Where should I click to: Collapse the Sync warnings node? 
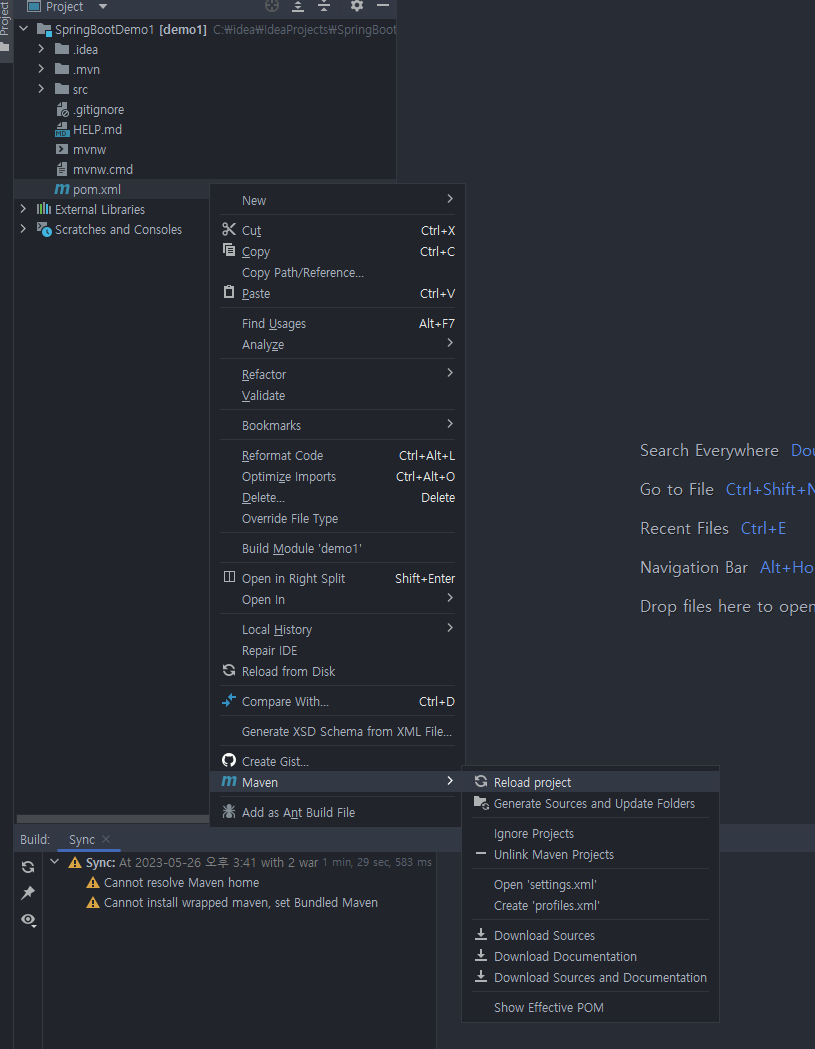coord(55,862)
